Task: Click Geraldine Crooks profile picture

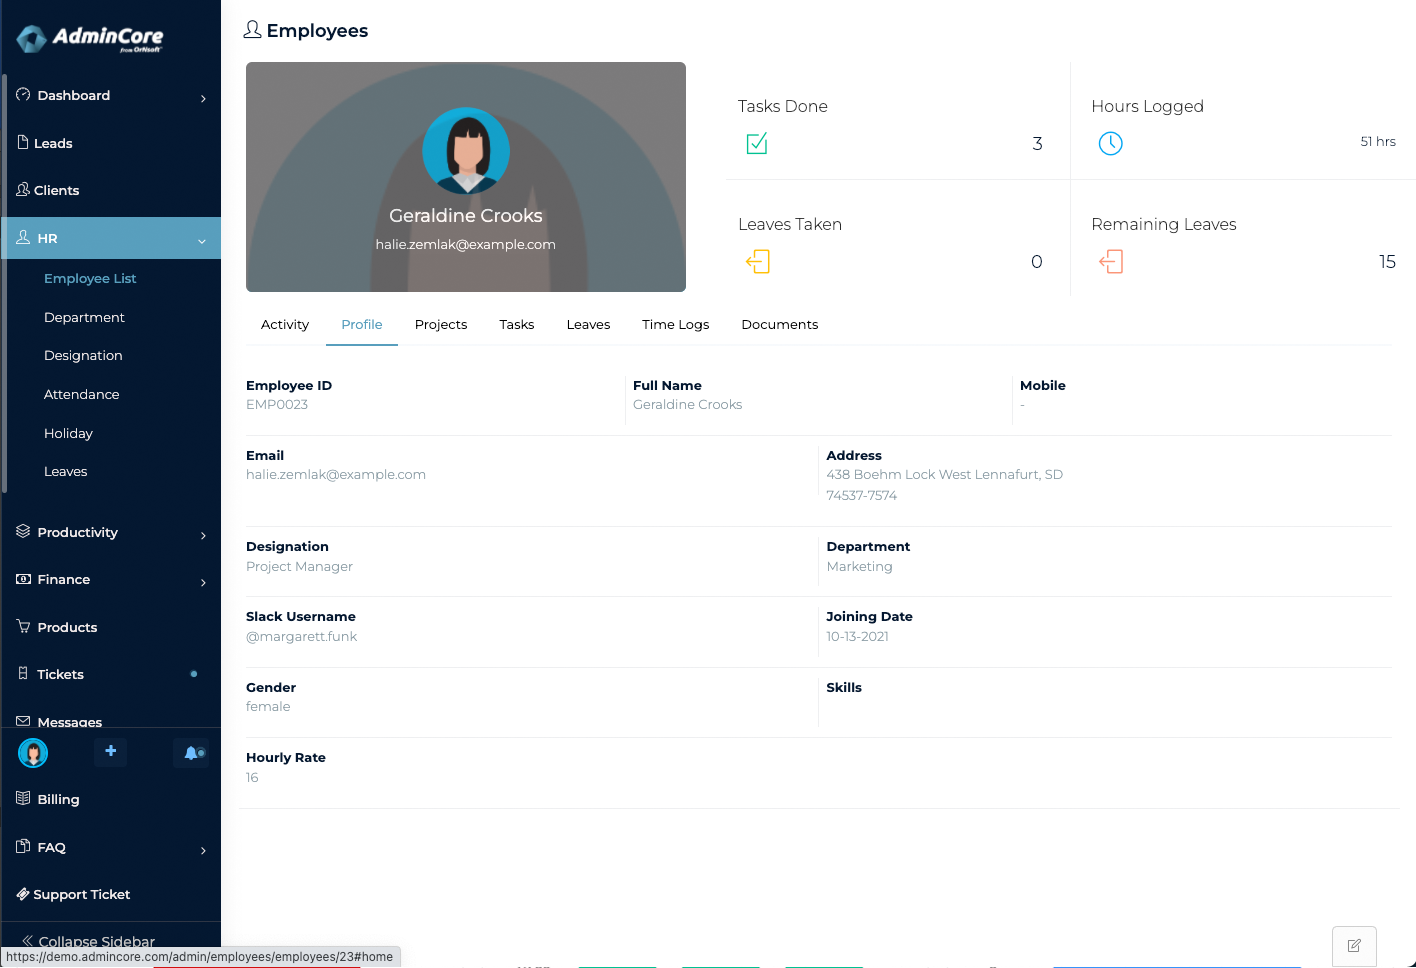Action: (466, 151)
